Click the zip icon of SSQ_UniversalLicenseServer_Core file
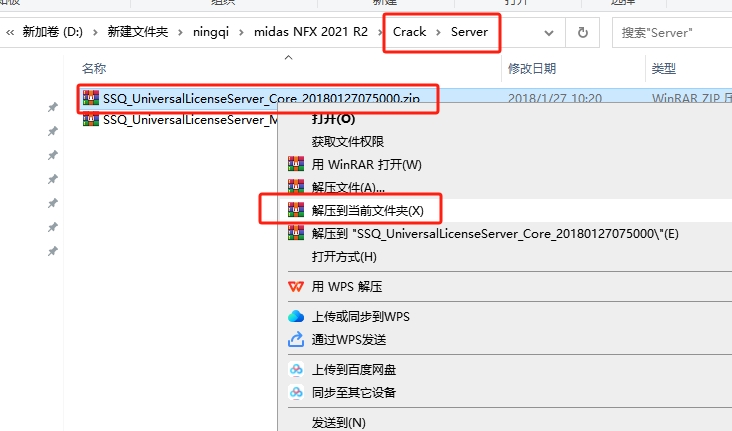This screenshot has width=732, height=431. tap(91, 98)
